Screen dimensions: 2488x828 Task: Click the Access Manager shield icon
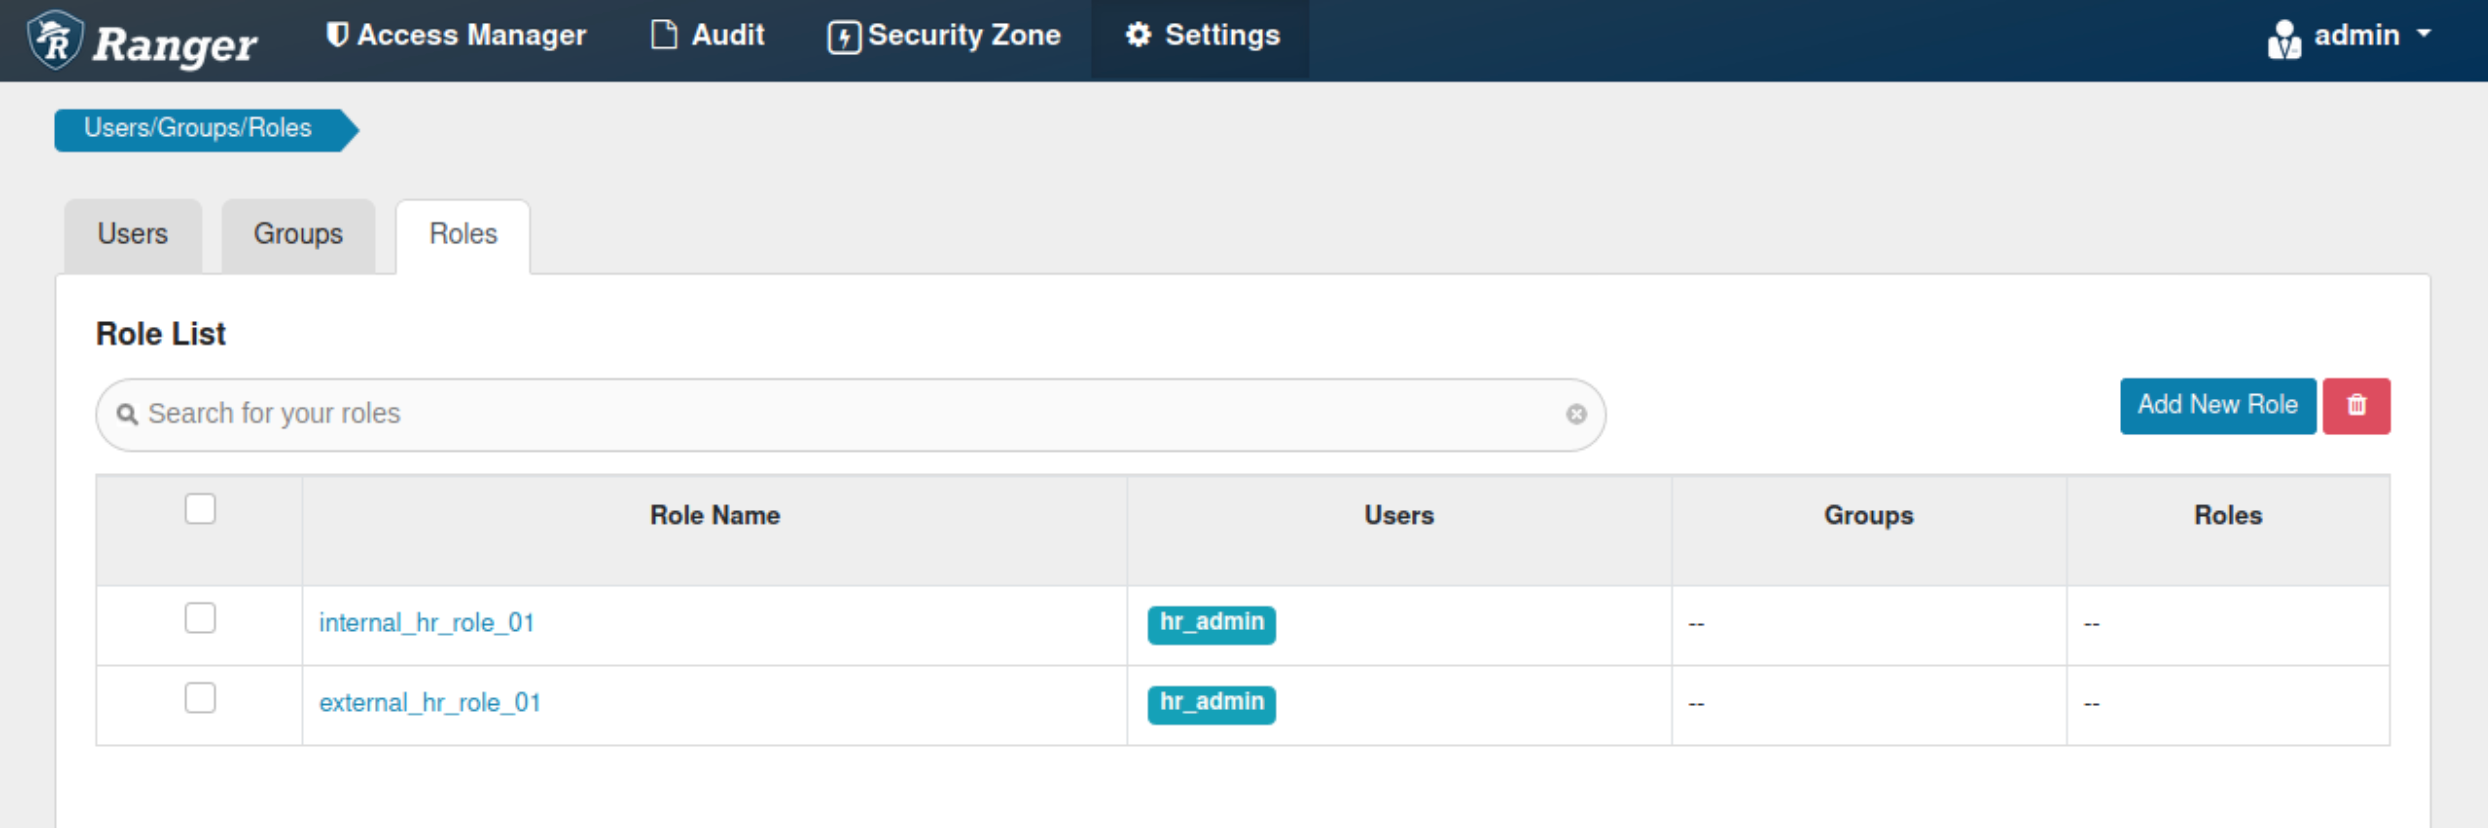(338, 35)
